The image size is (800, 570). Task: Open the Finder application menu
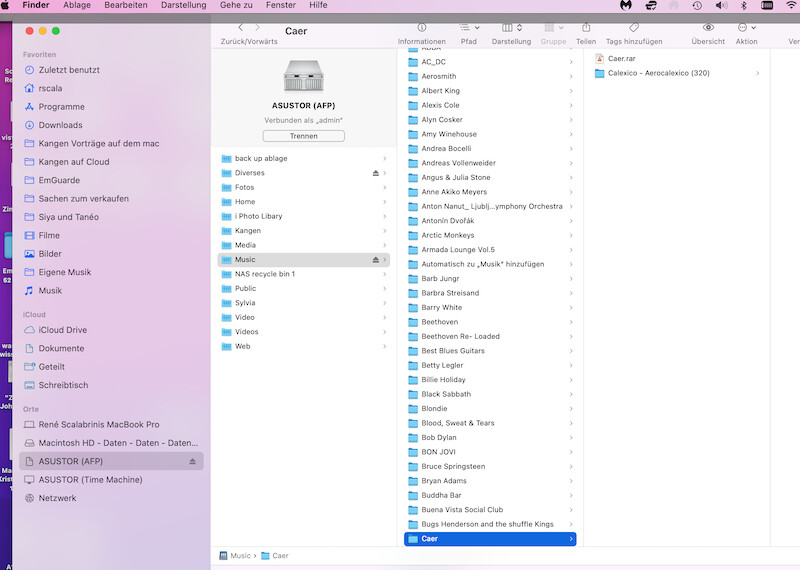[36, 5]
